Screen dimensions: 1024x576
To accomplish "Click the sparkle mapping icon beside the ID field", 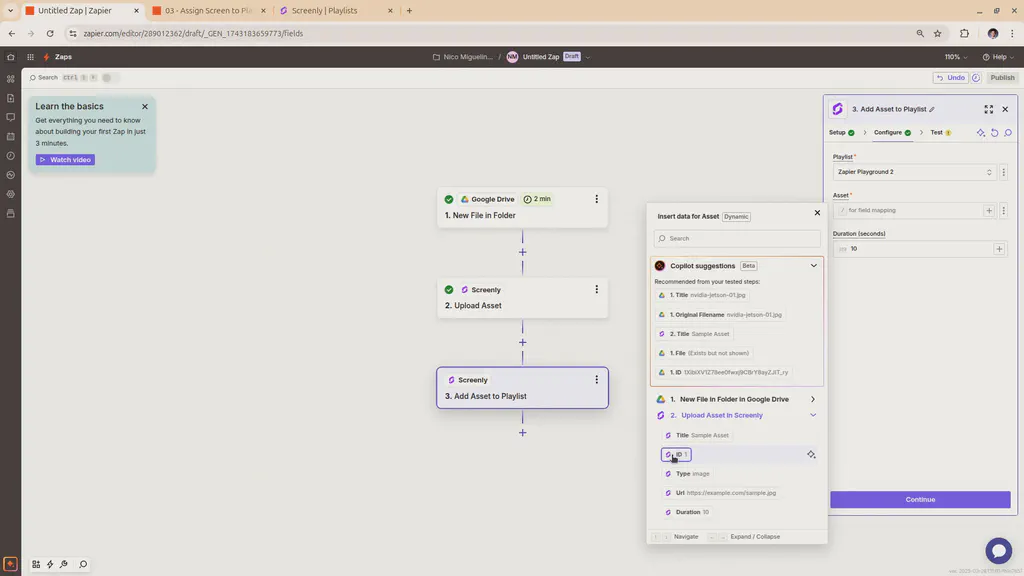I will point(811,454).
